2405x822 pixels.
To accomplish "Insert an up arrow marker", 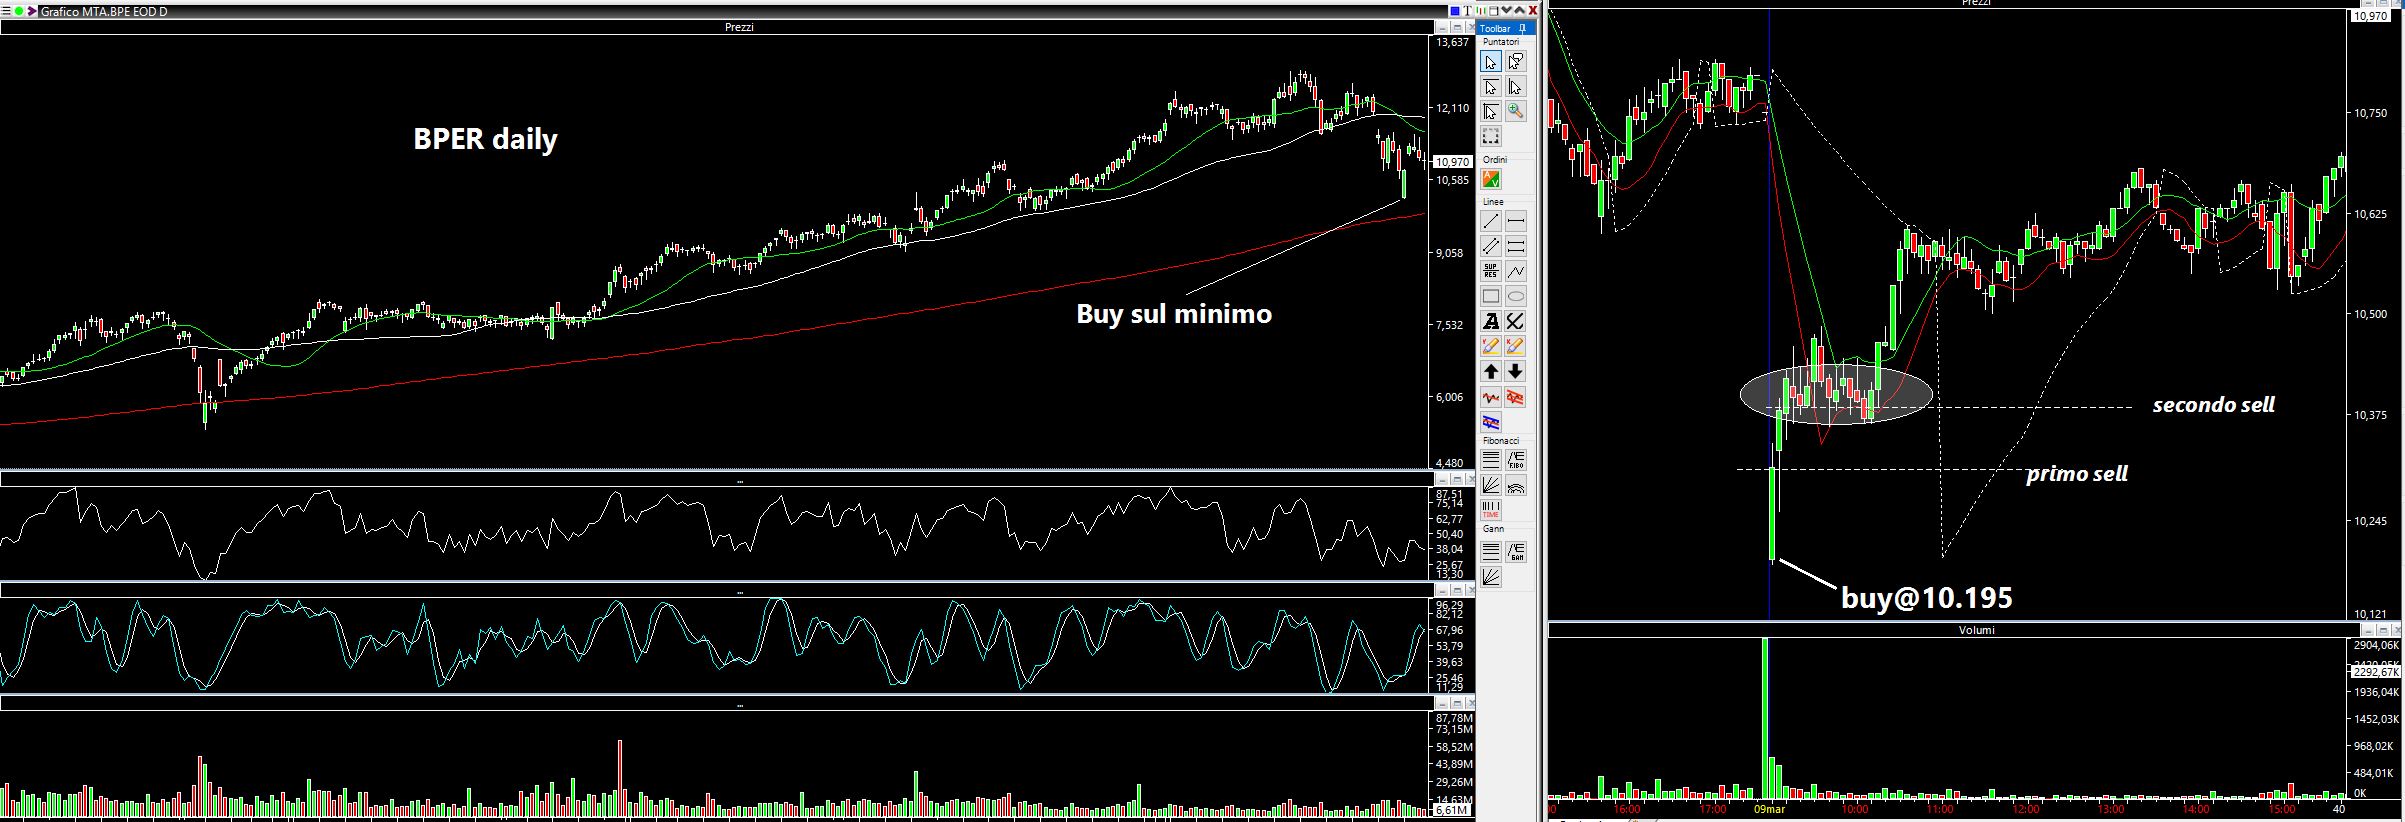I will (x=1490, y=371).
